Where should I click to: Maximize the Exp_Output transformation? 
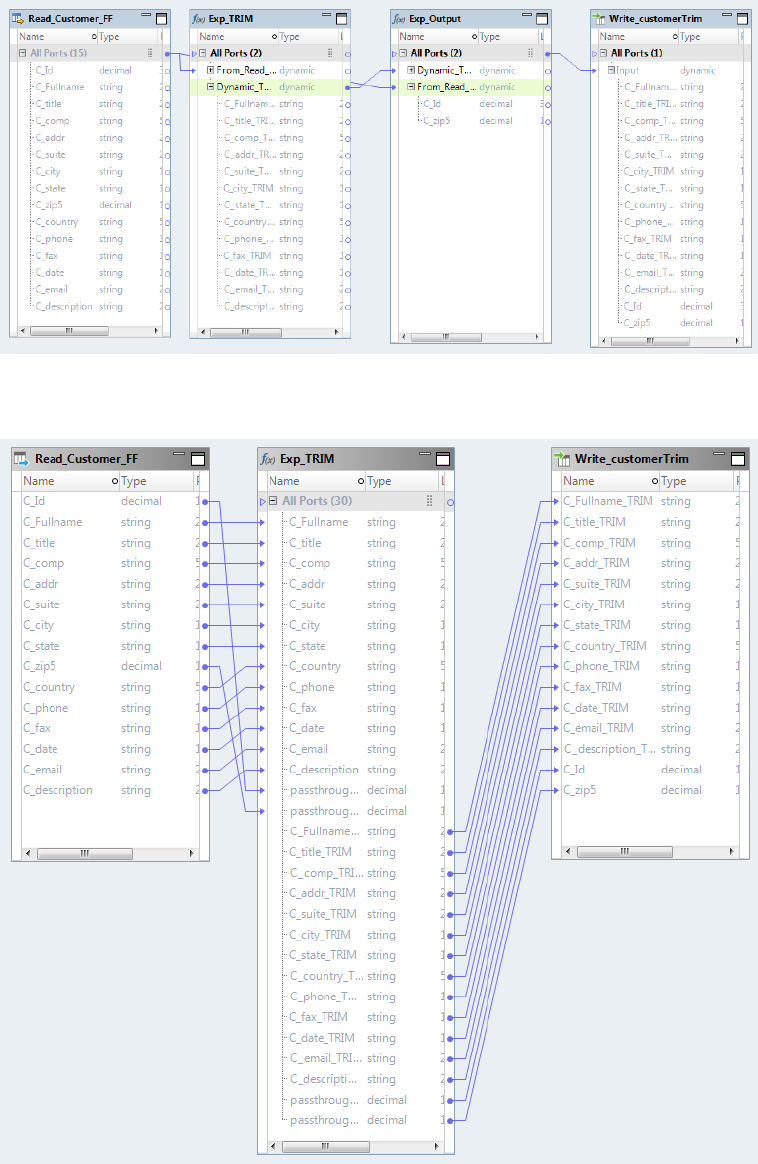542,19
